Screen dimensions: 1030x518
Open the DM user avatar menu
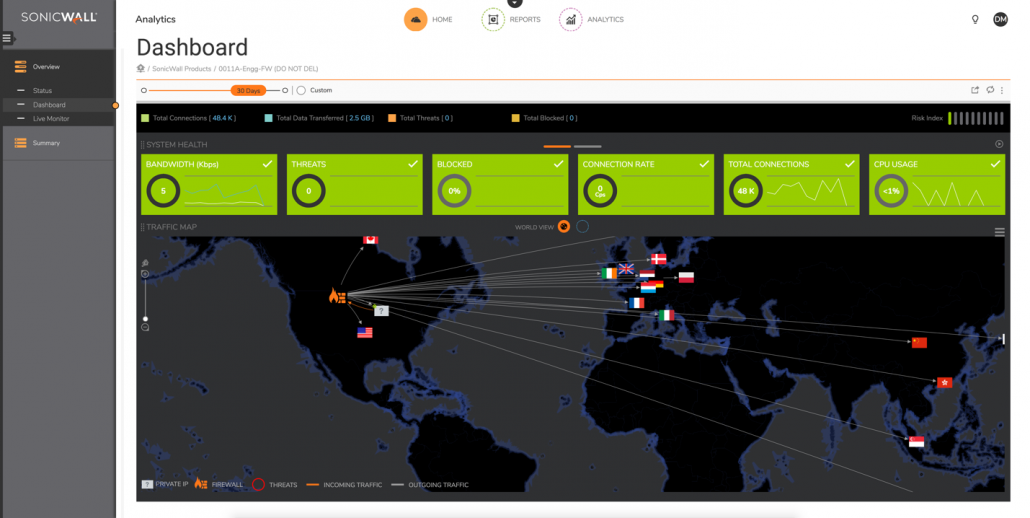[x=1000, y=20]
